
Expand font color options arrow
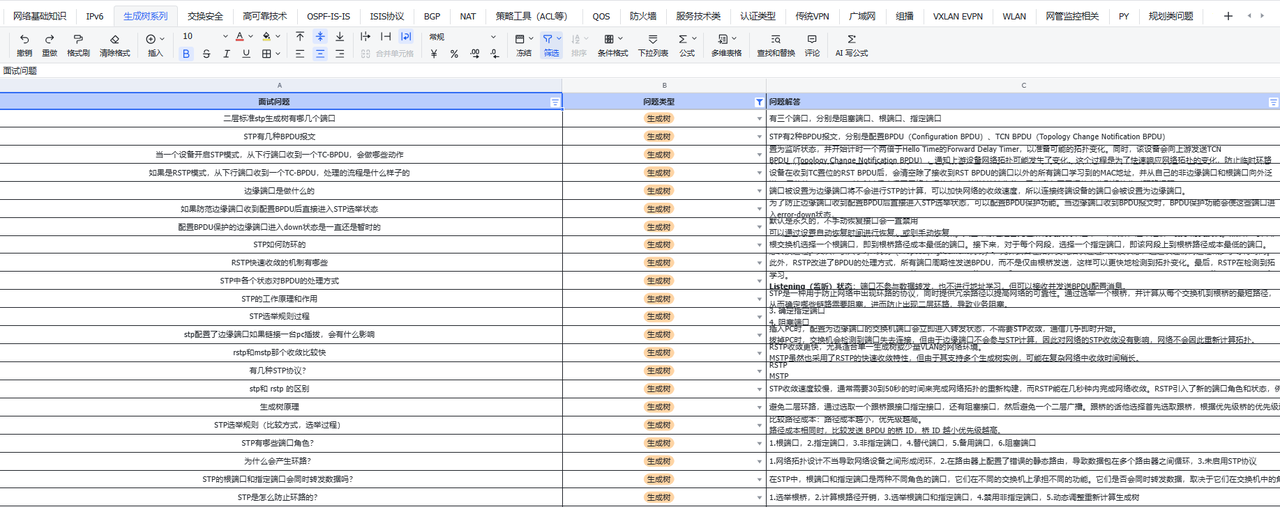pyautogui.click(x=251, y=36)
